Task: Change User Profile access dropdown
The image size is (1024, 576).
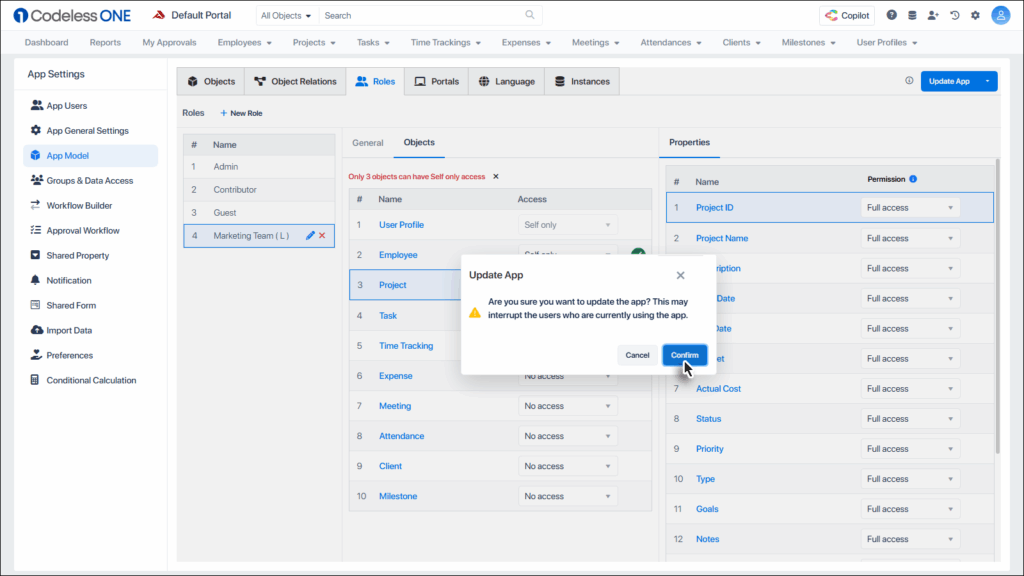Action: (x=568, y=225)
